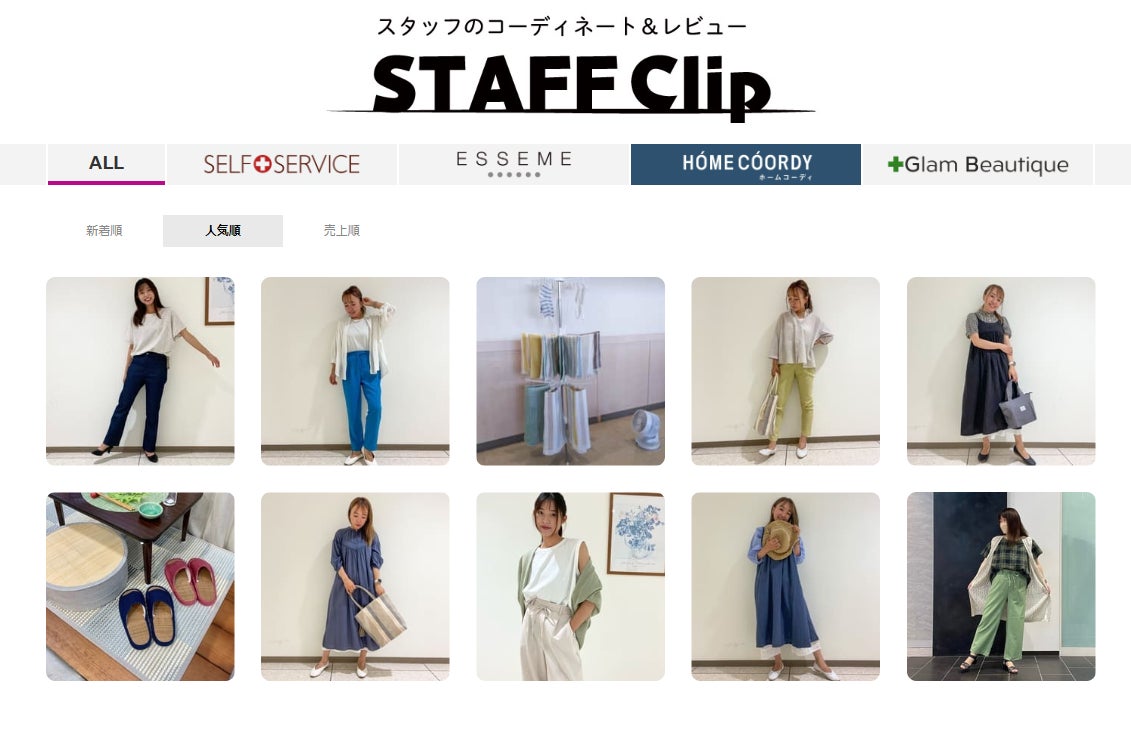Open navy jeans outfit thumbnail
This screenshot has width=1131, height=731.
click(140, 371)
